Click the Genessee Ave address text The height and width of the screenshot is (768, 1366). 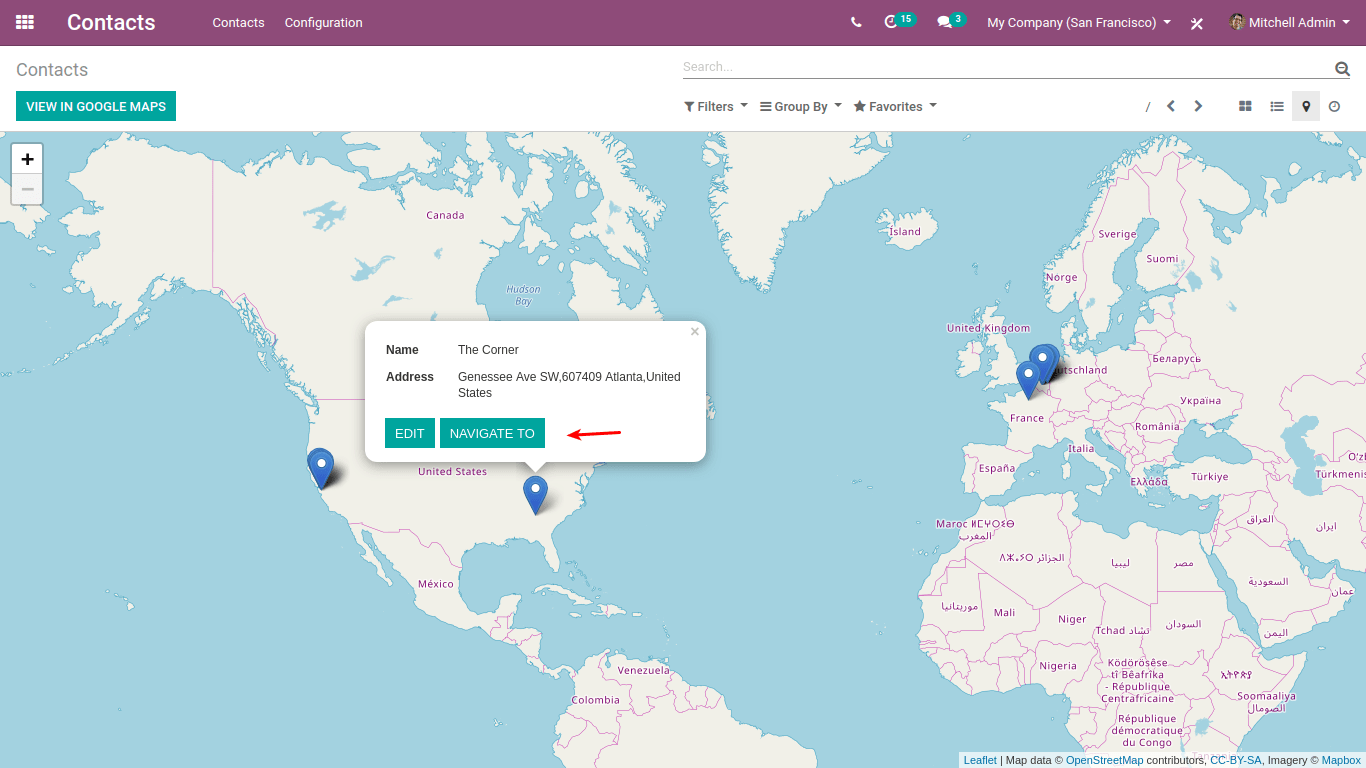coord(569,384)
